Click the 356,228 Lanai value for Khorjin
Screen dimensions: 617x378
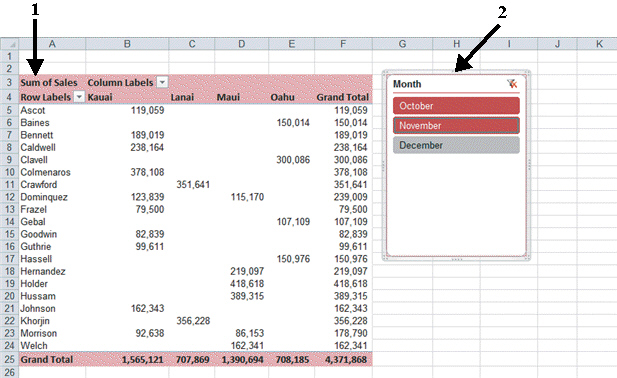pyautogui.click(x=193, y=321)
